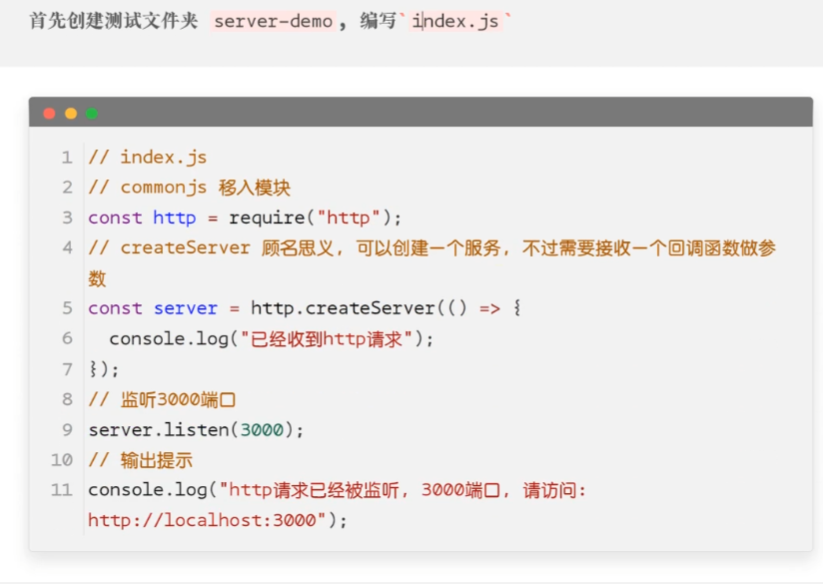Click the red dot in code window header
823x584 pixels.
point(49,113)
